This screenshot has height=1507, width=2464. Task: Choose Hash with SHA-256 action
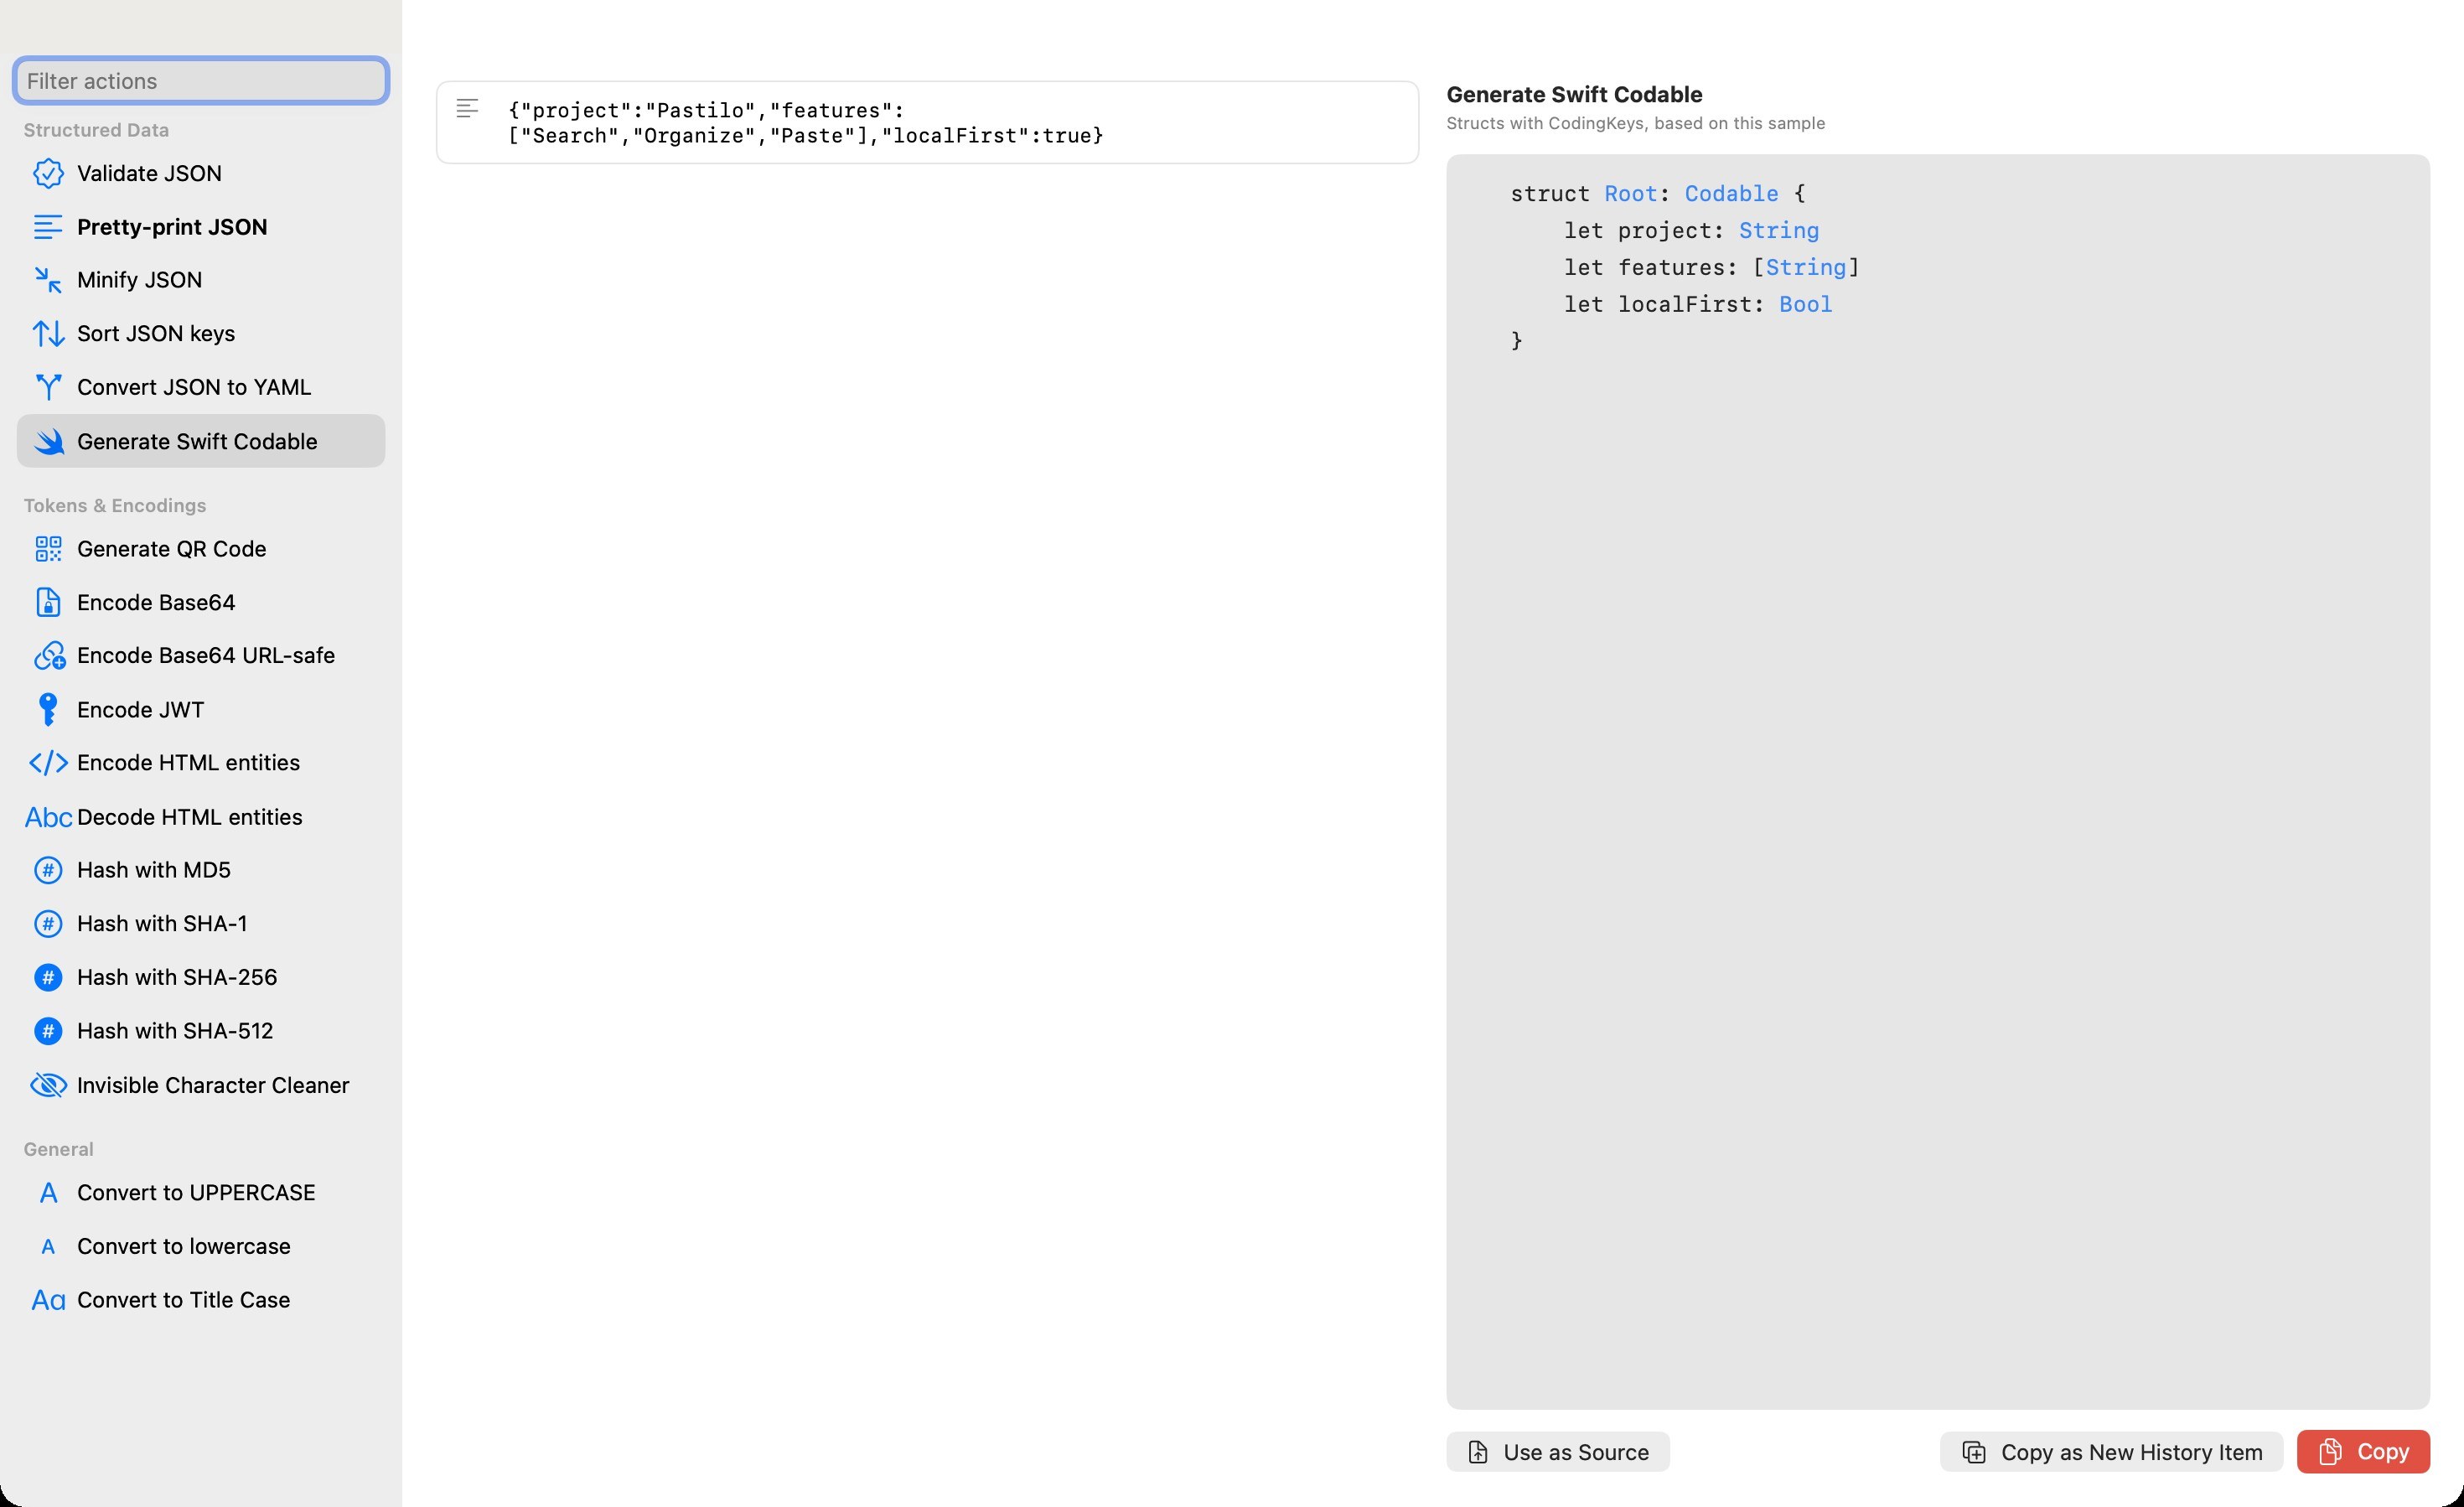tap(201, 977)
